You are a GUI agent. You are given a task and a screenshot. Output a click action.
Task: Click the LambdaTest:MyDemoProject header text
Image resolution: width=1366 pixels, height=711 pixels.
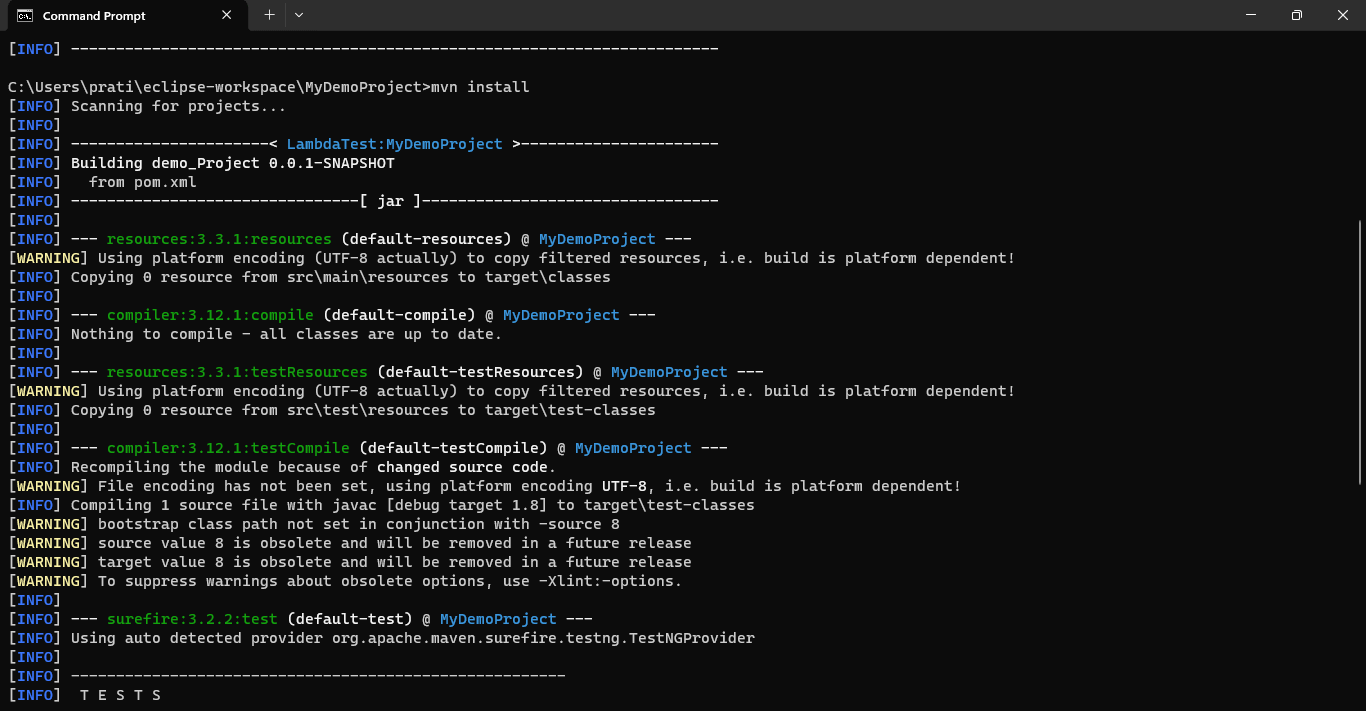pyautogui.click(x=394, y=144)
